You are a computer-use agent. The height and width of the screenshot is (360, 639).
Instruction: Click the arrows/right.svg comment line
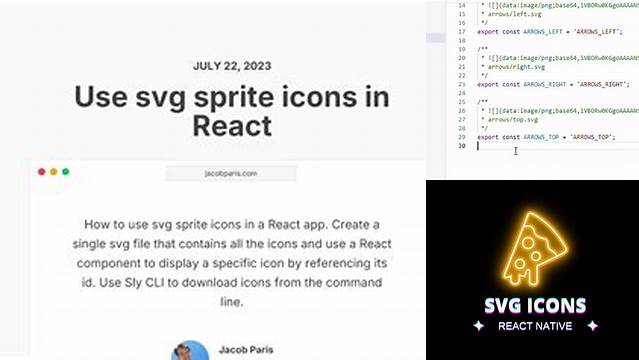click(x=513, y=67)
